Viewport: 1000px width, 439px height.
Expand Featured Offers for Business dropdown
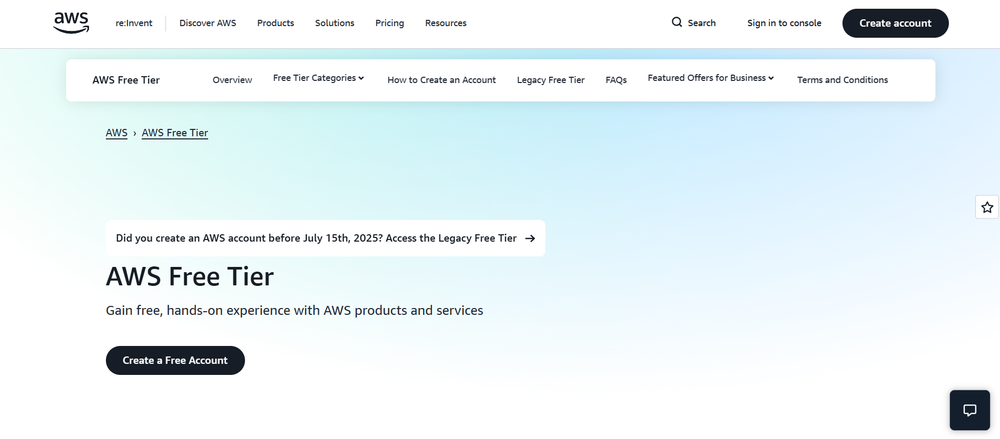click(710, 78)
